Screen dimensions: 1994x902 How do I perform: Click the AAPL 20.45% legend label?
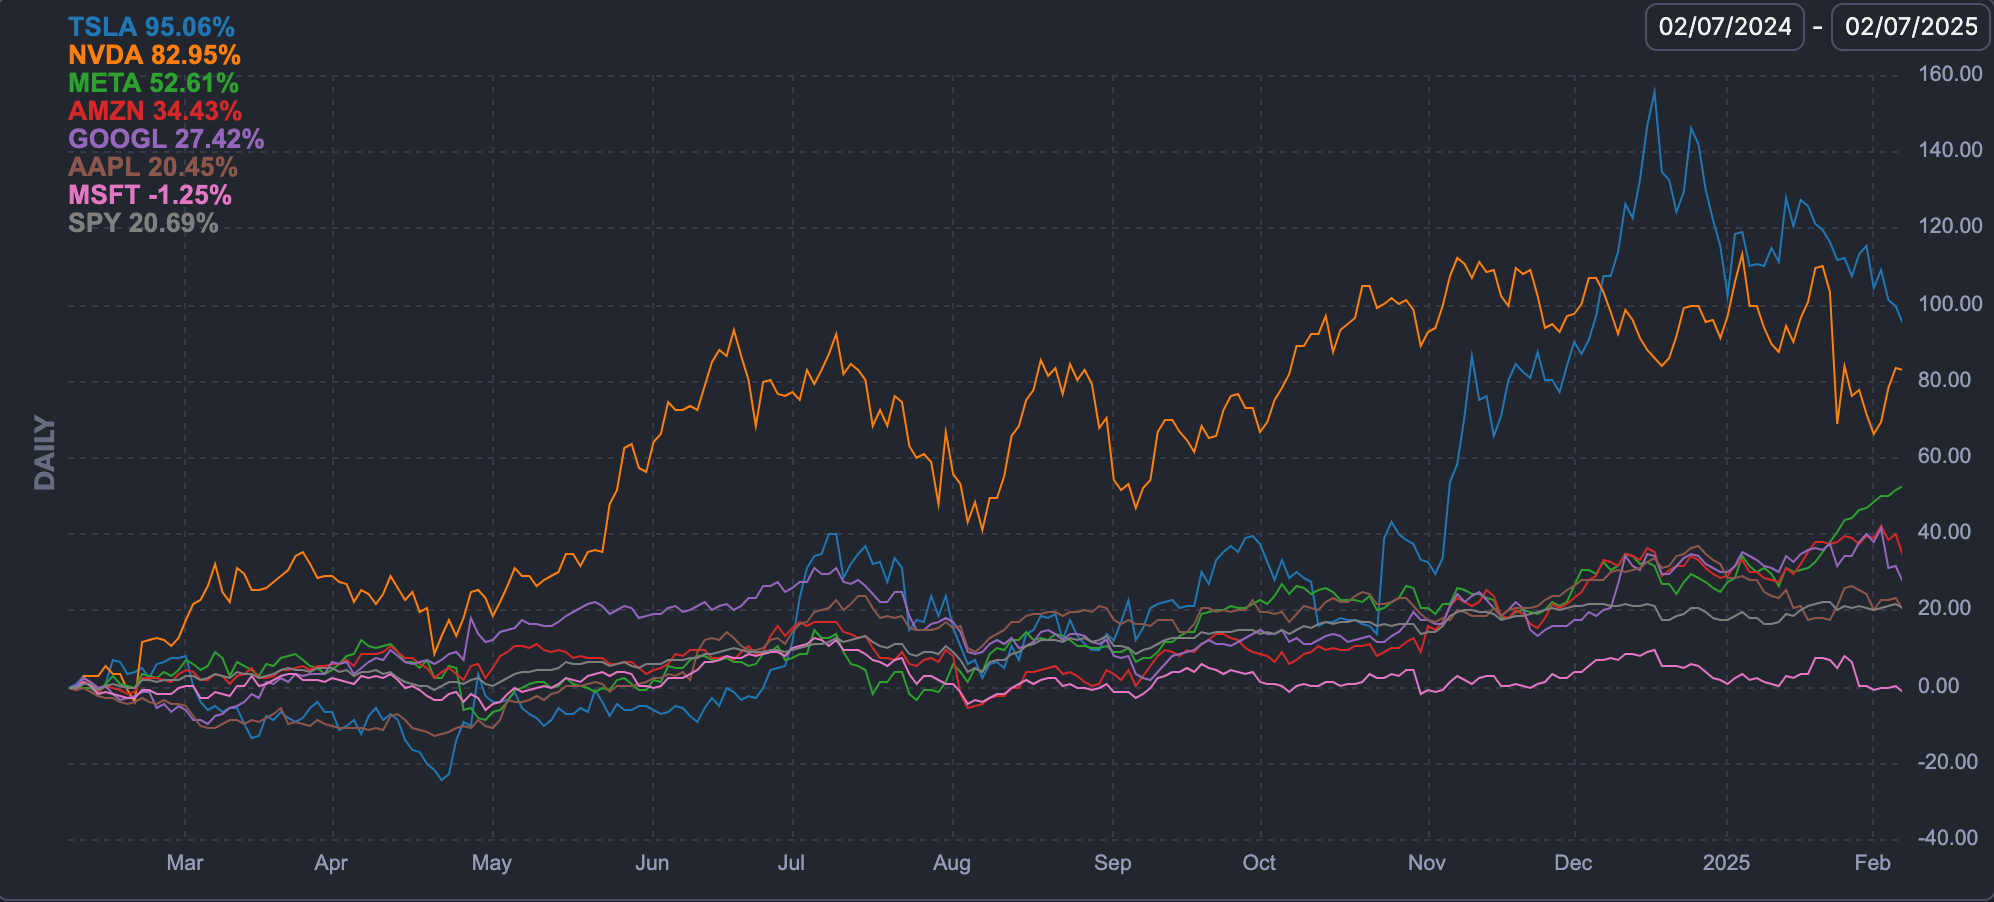153,167
